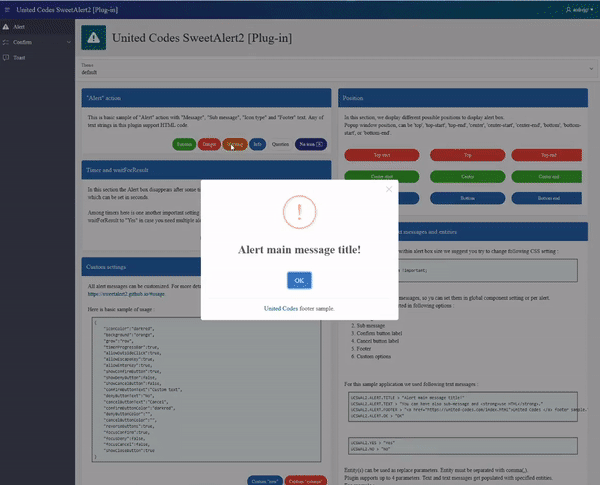Click the Confirm list sidebar icon

point(6,42)
